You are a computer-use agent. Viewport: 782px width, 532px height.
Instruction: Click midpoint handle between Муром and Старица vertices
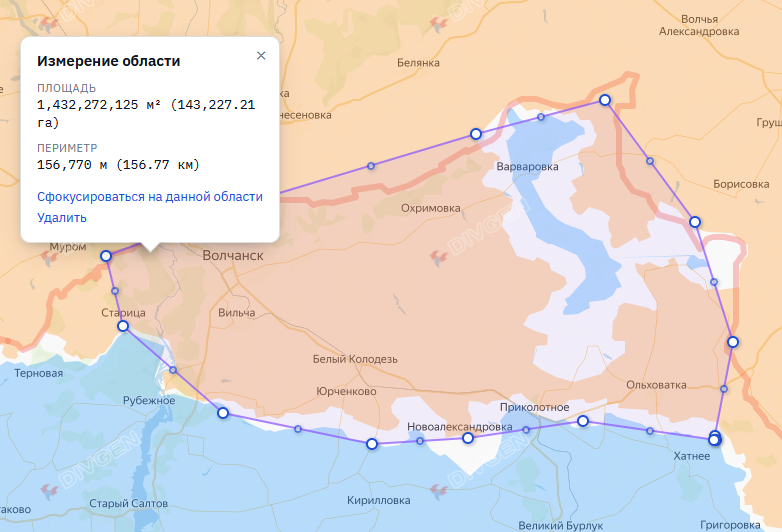(x=115, y=291)
